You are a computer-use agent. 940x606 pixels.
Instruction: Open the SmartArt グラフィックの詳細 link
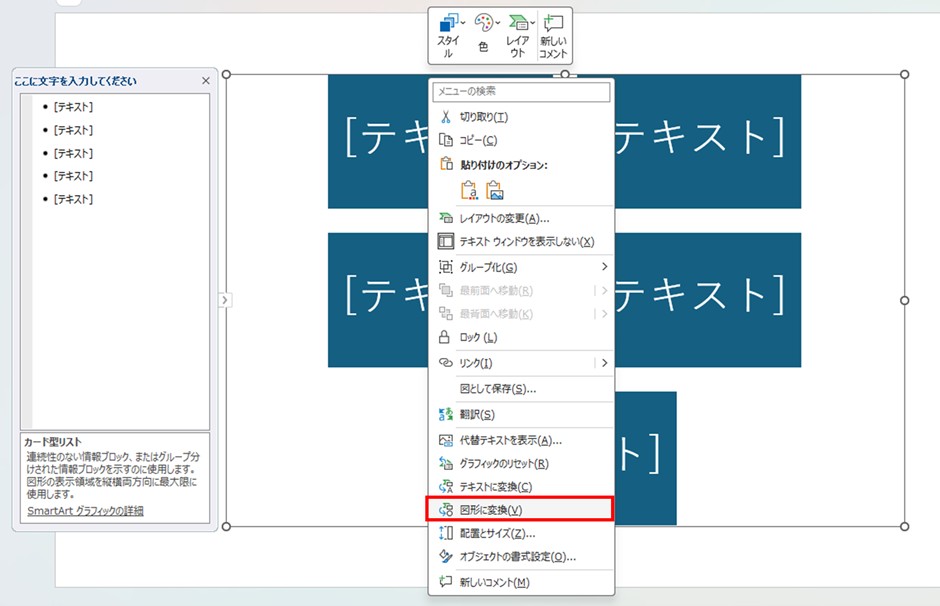(x=85, y=511)
